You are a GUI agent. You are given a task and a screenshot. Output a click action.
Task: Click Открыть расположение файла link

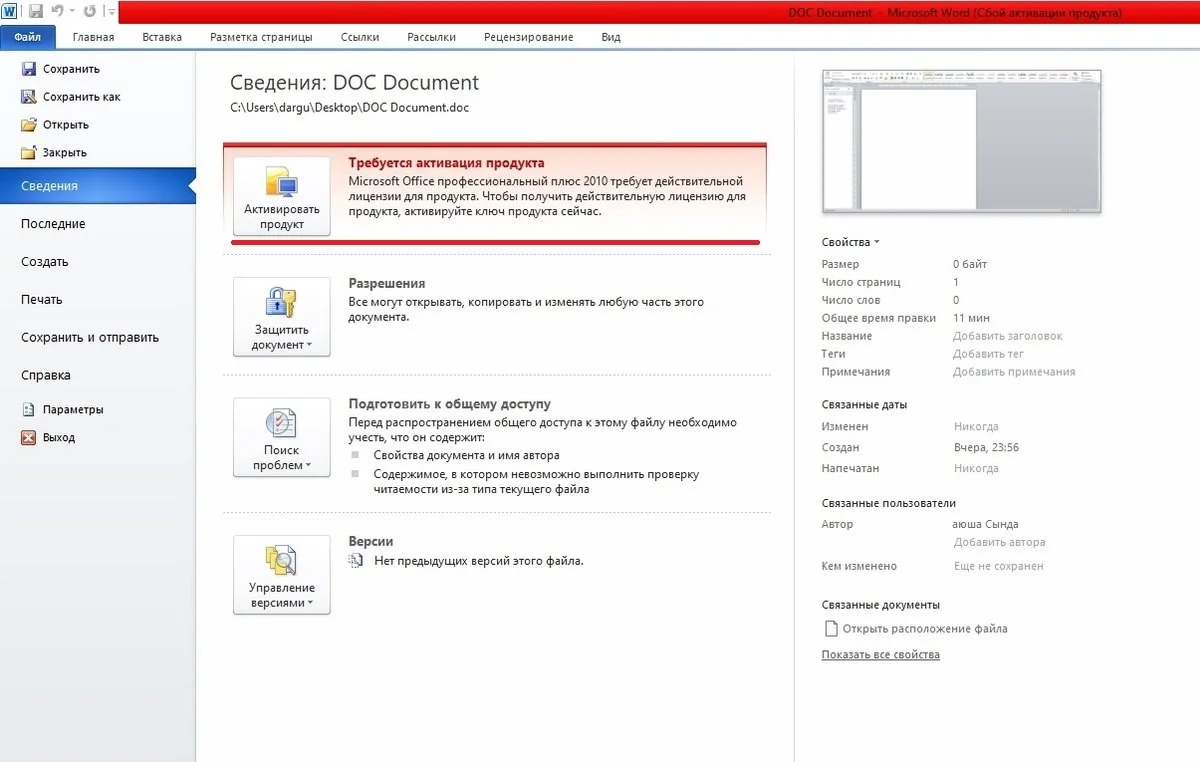(x=925, y=629)
